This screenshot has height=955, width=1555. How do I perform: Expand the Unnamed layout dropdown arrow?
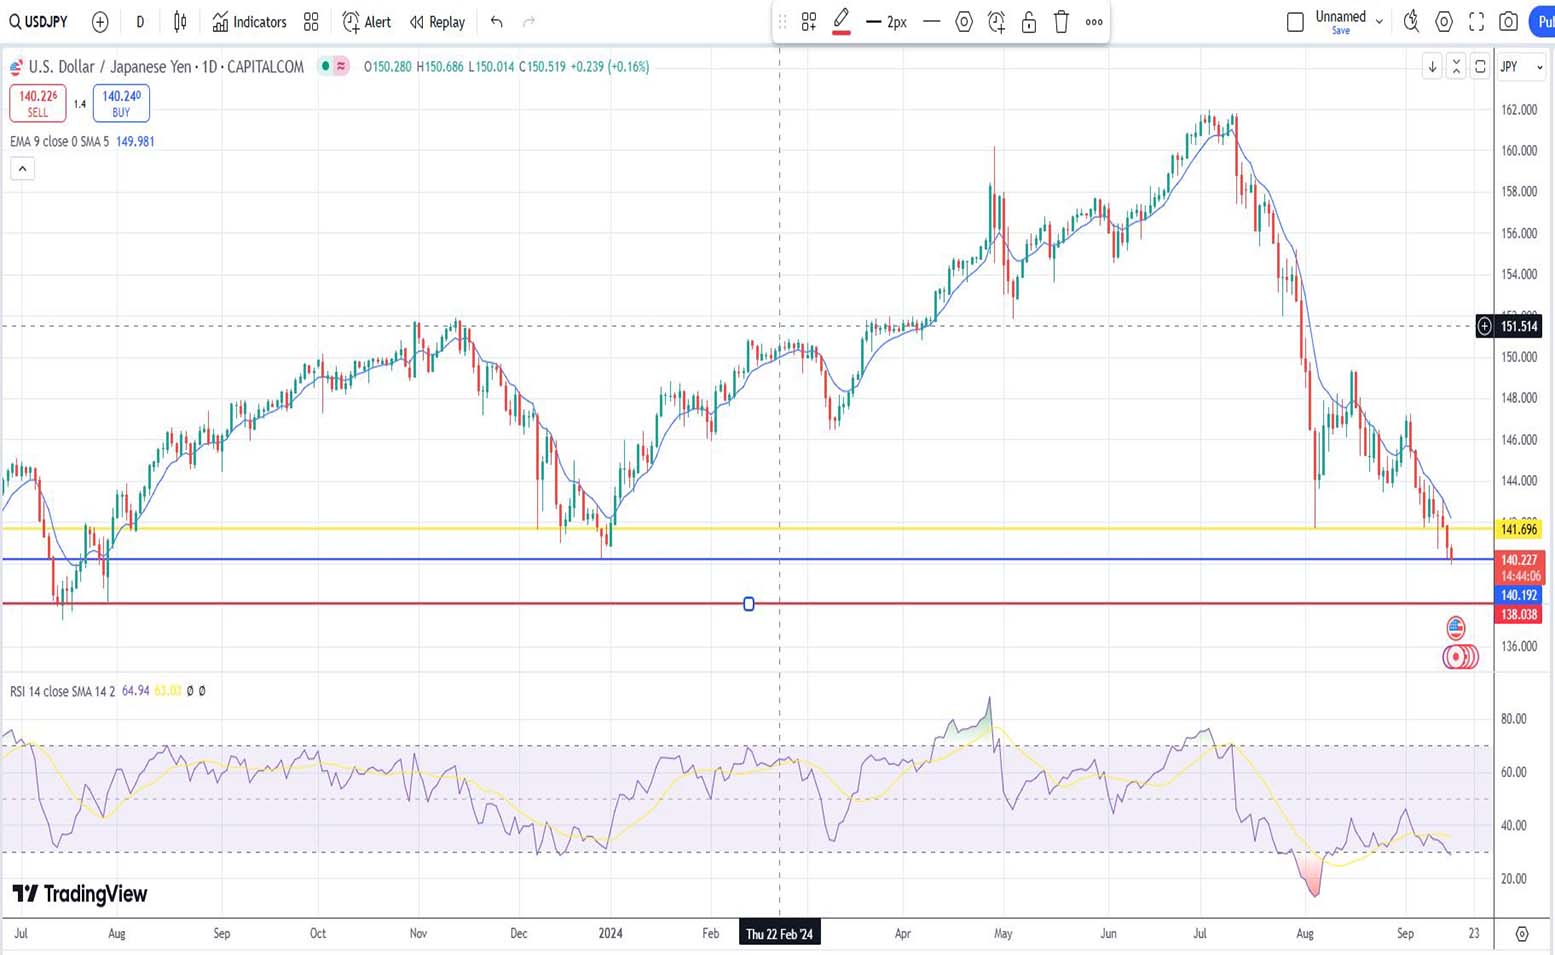[x=1379, y=22]
